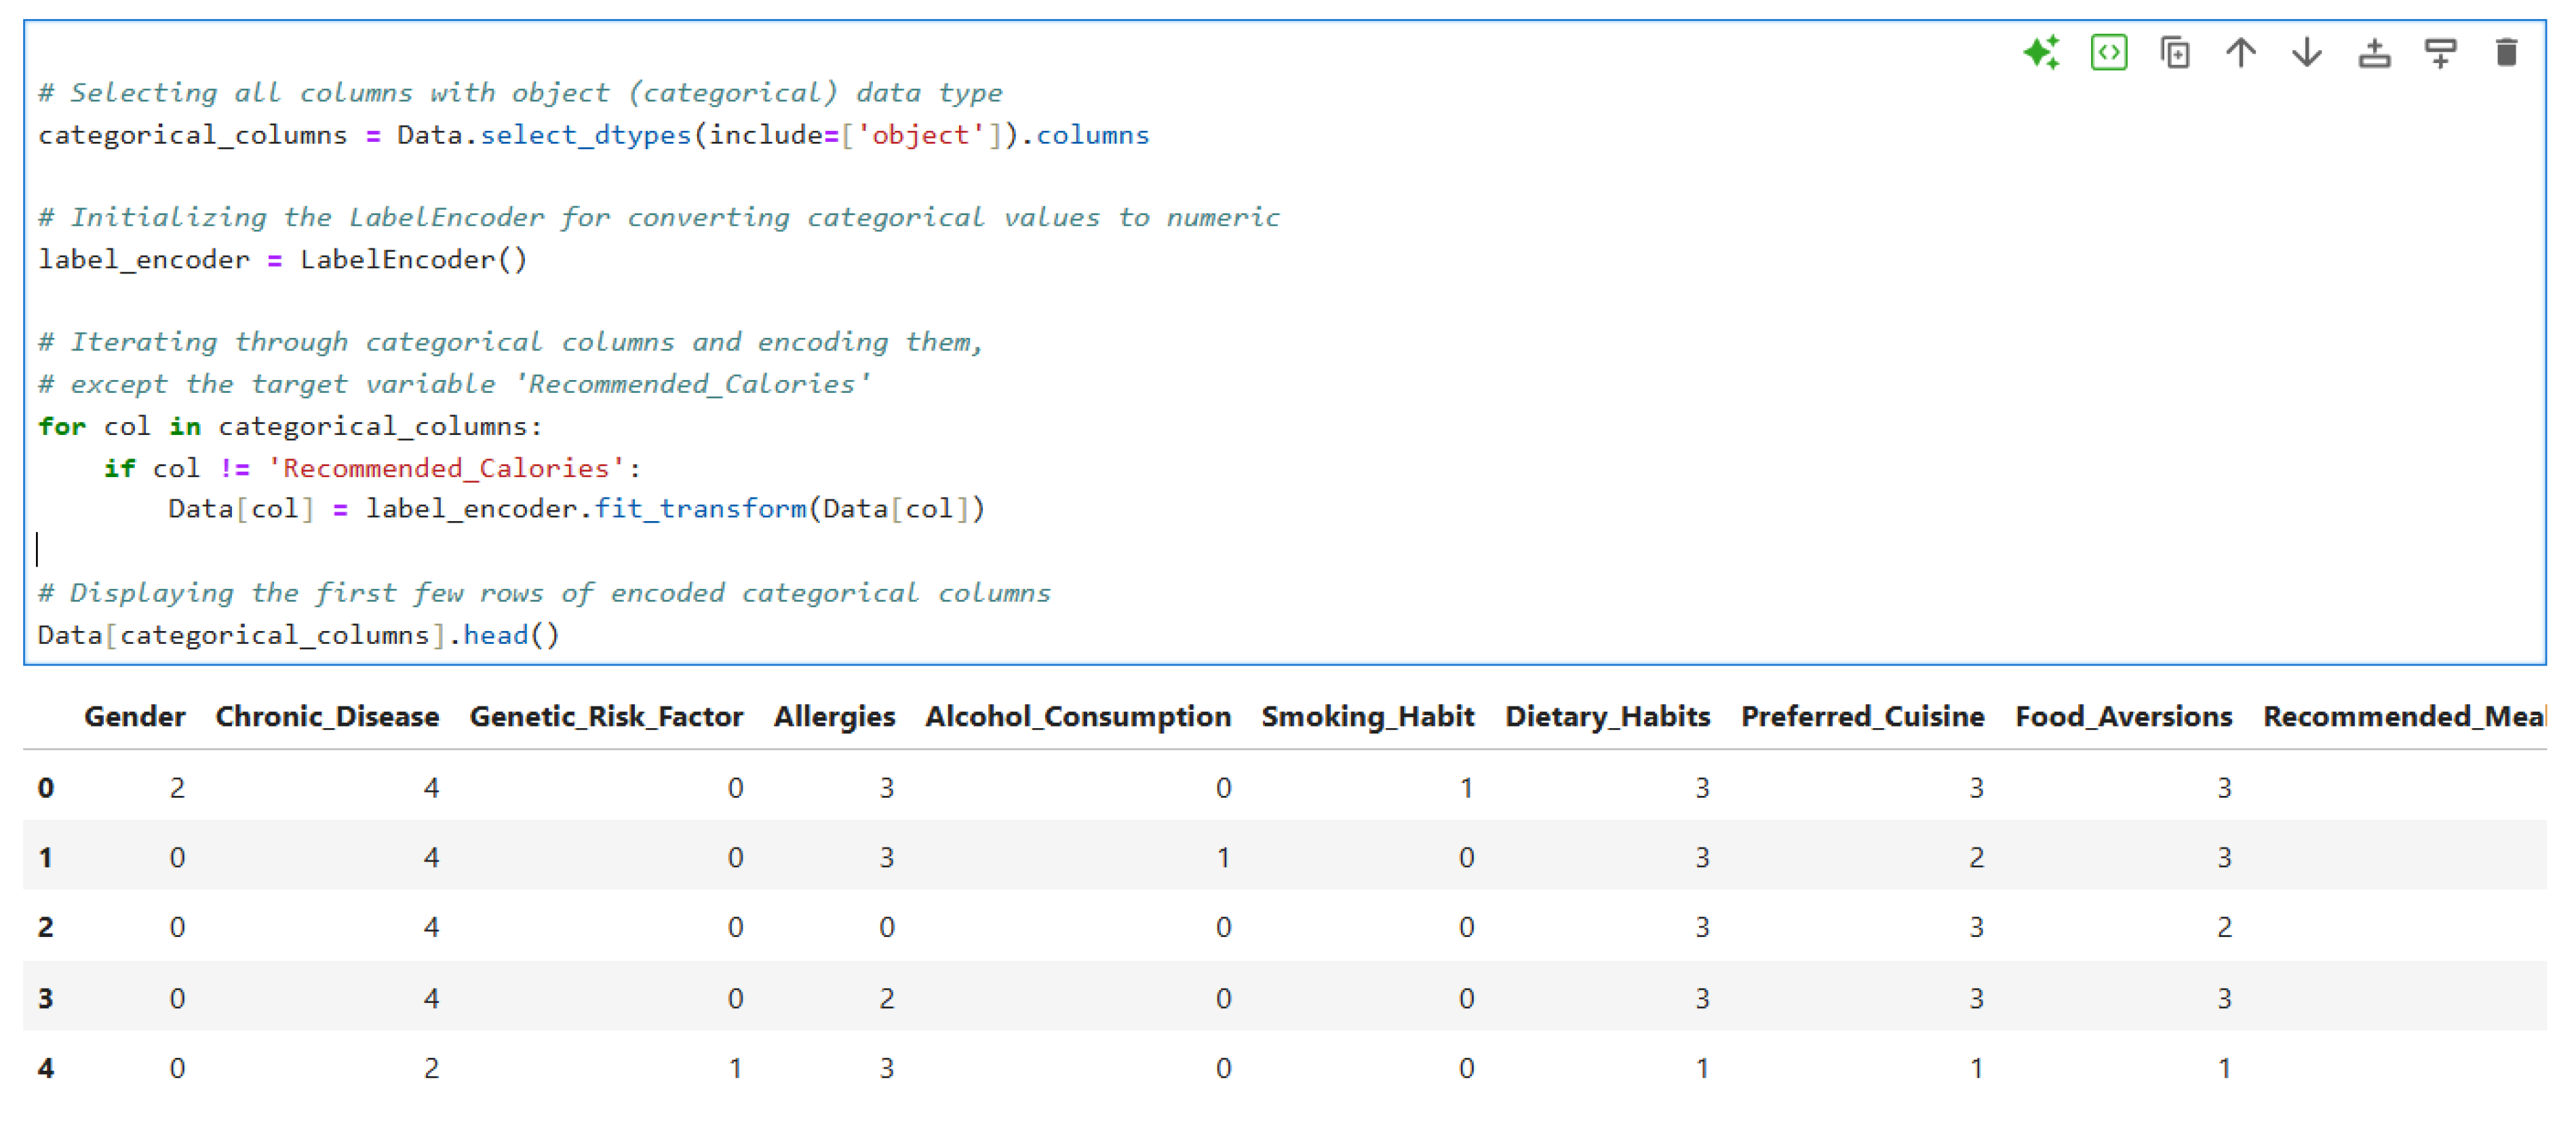Viewport: 2576px width, 1125px height.
Task: Click the select_dtypes call in the code
Action: pyautogui.click(x=586, y=135)
